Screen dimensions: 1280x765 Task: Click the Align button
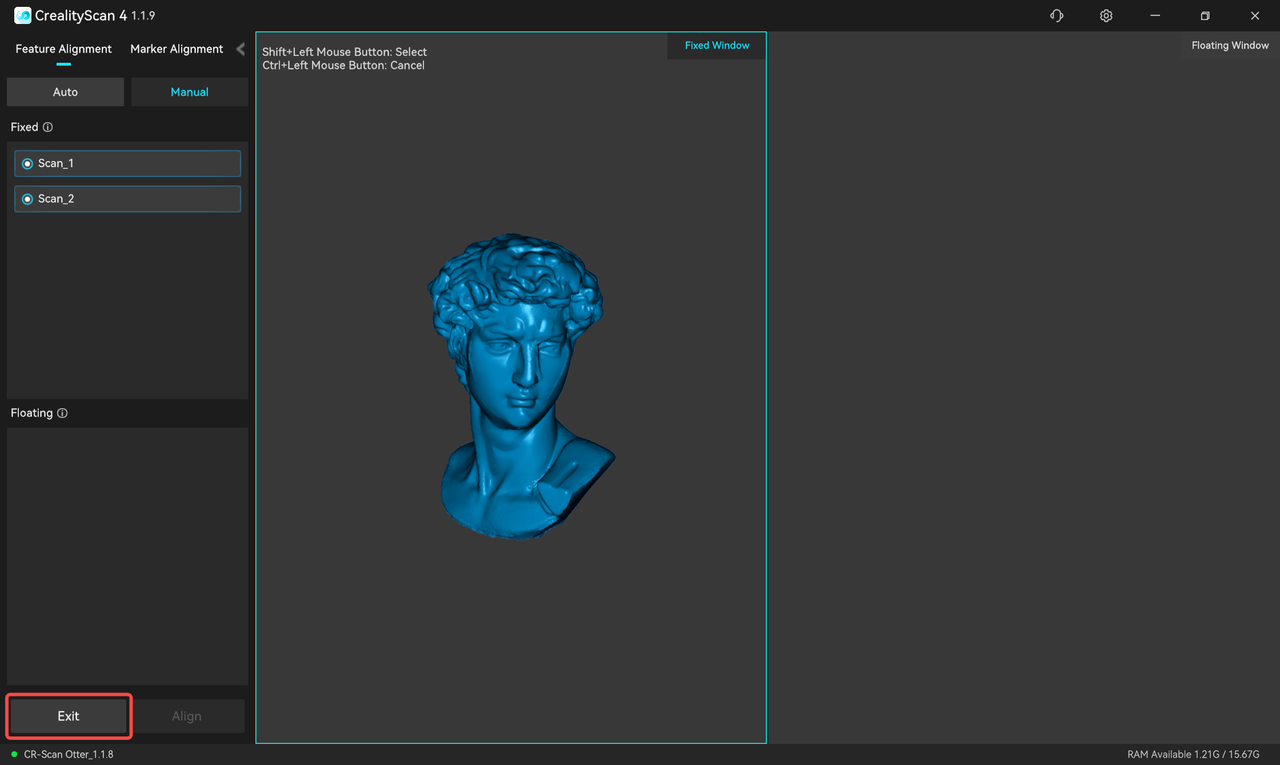pyautogui.click(x=187, y=716)
